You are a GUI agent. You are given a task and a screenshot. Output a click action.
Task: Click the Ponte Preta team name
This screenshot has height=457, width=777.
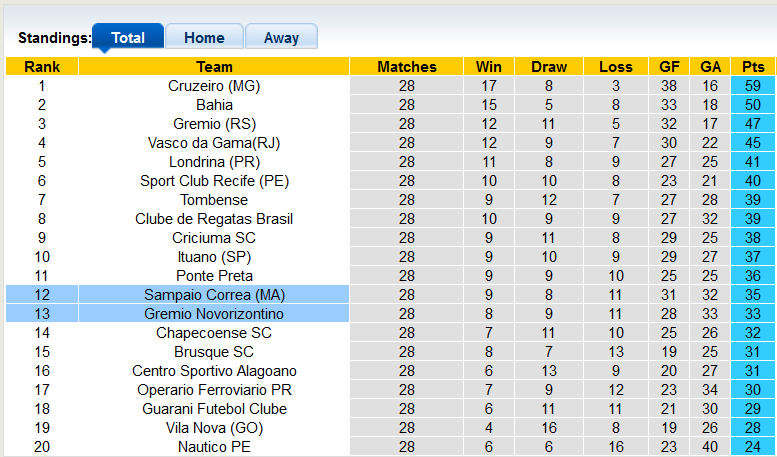tap(214, 276)
